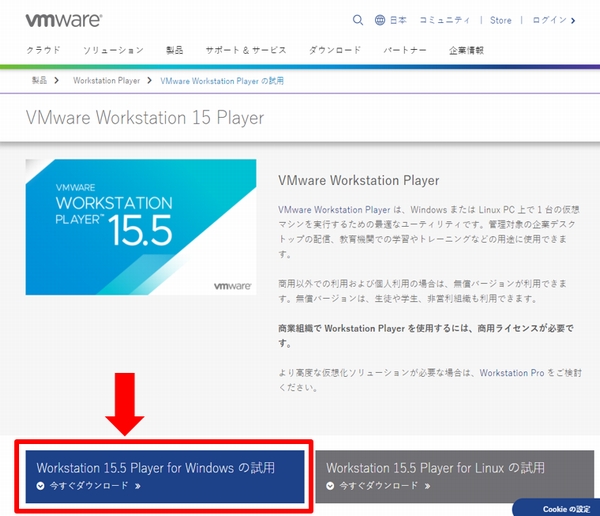
Task: Click Workstation 15.5 Player for Windows の試用 button
Action: [x=165, y=476]
